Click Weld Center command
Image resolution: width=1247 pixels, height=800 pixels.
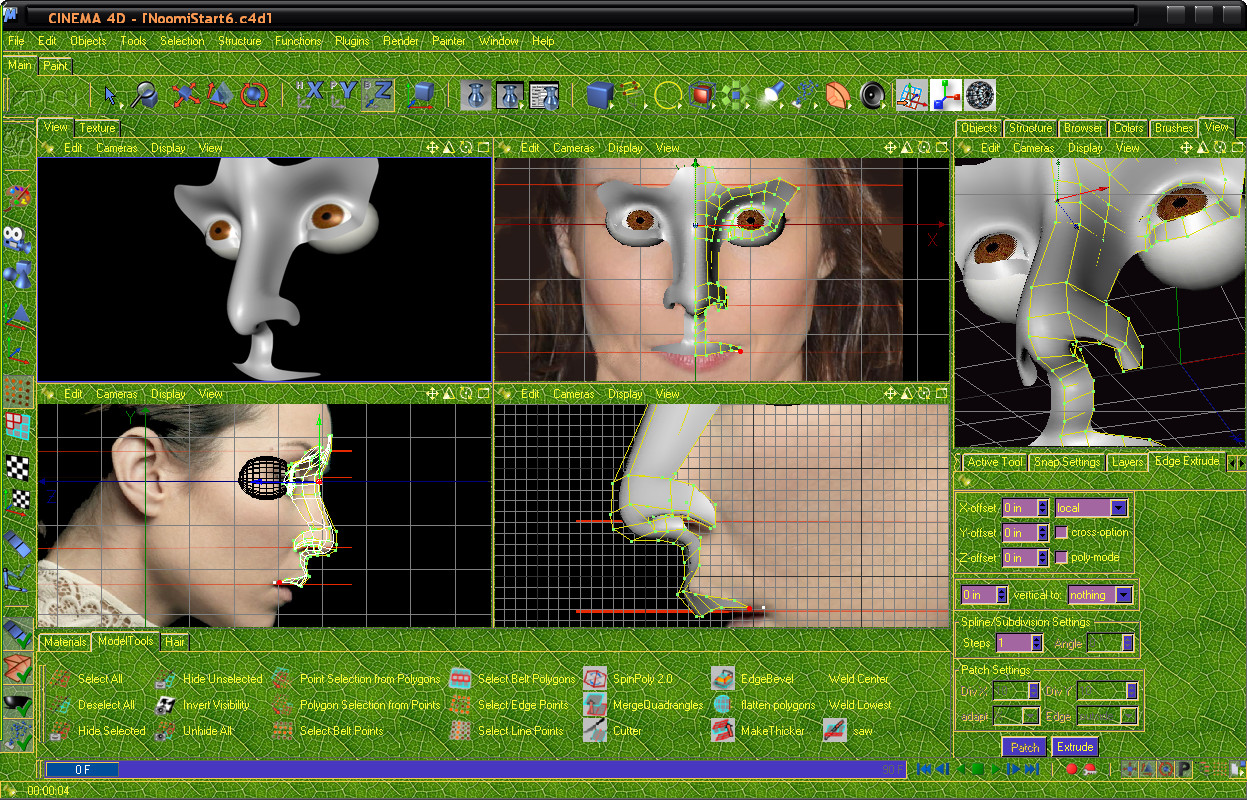click(859, 679)
